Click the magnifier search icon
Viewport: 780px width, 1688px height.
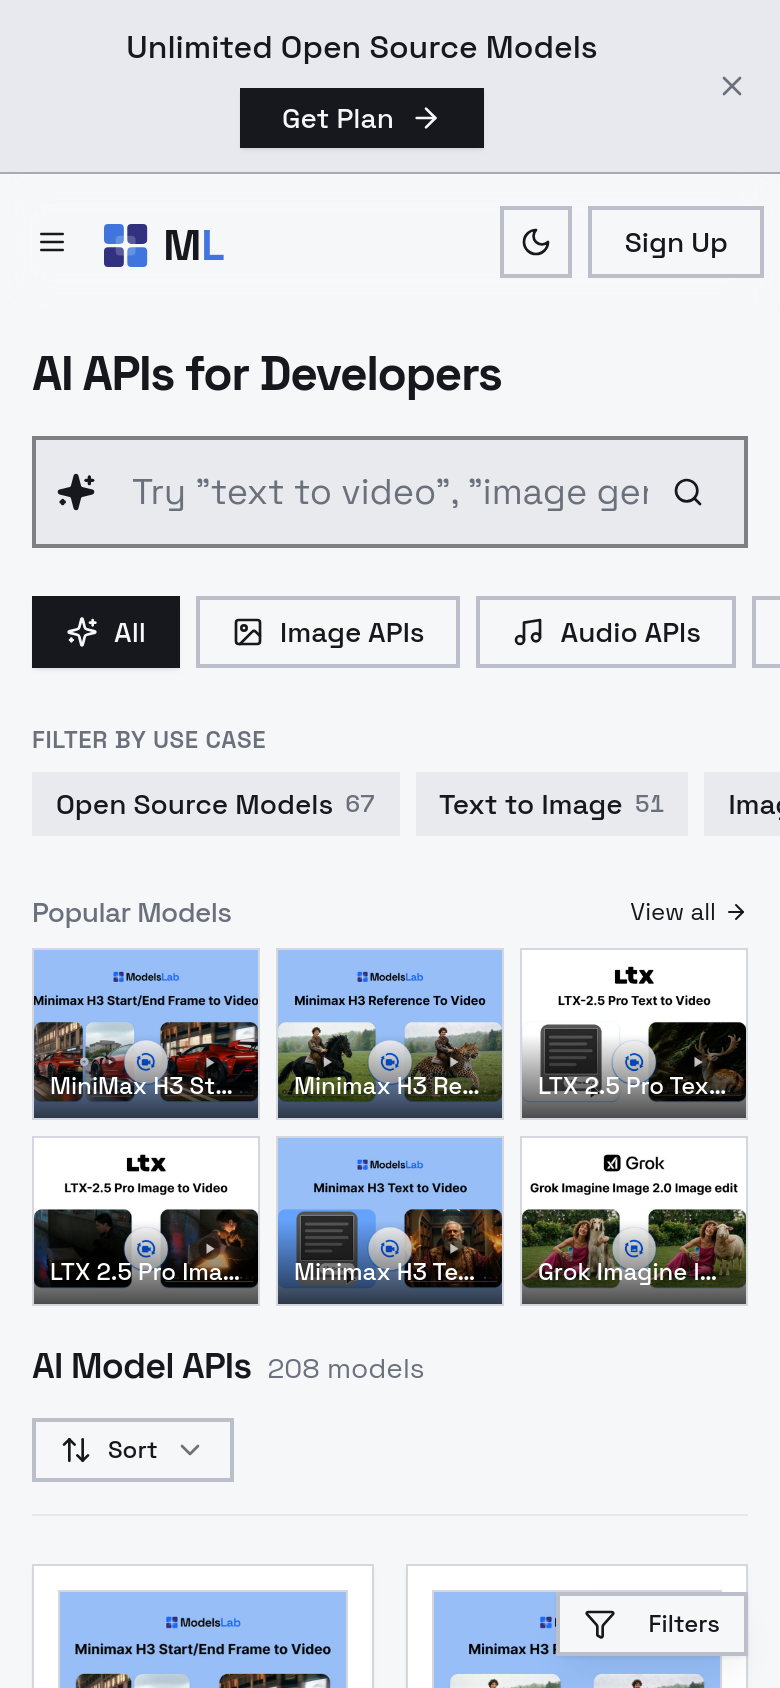point(688,492)
